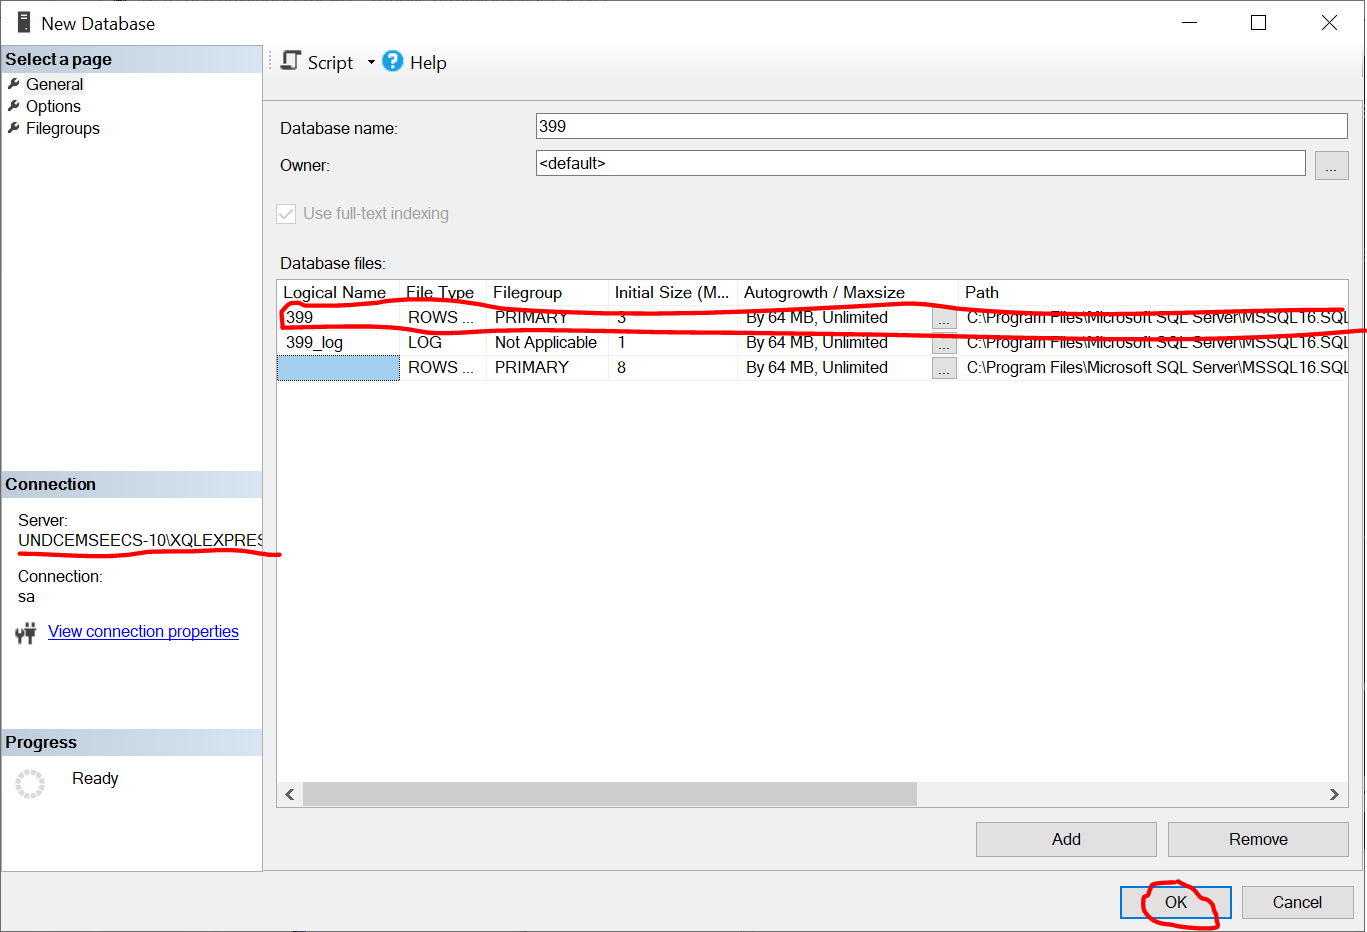Open autogrowth settings for 399_log file

coord(944,343)
